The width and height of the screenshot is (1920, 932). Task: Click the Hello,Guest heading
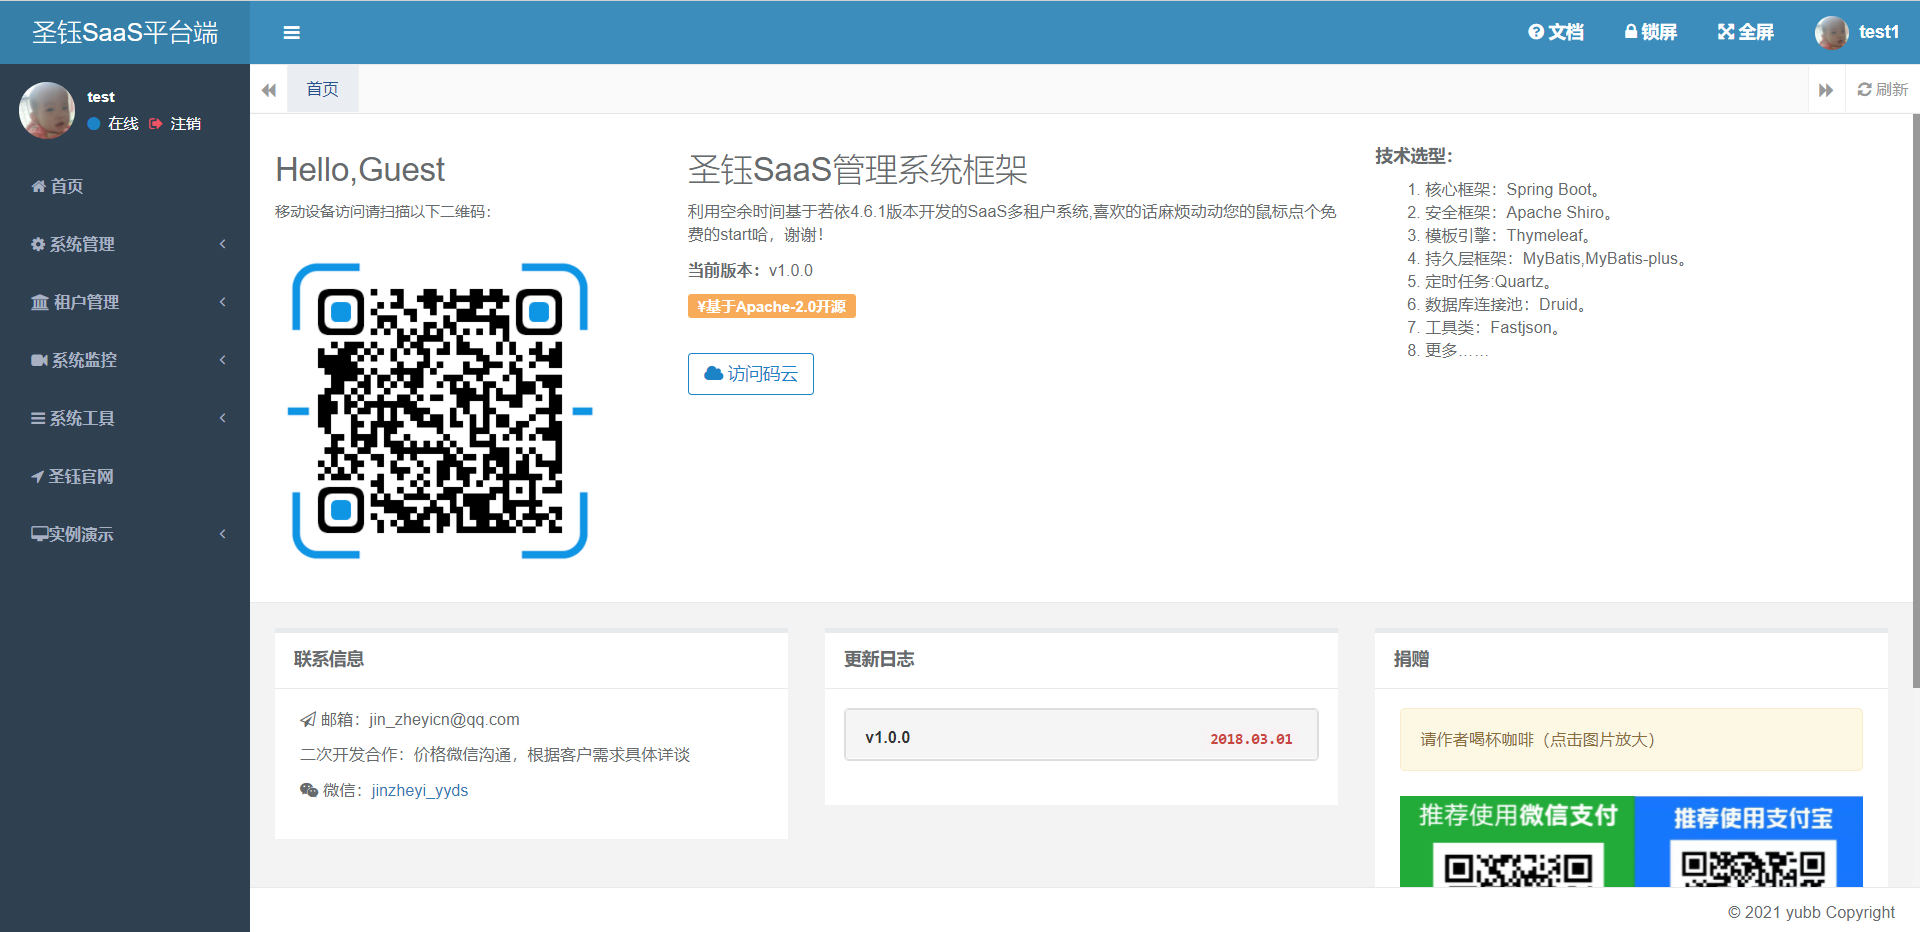tap(360, 170)
